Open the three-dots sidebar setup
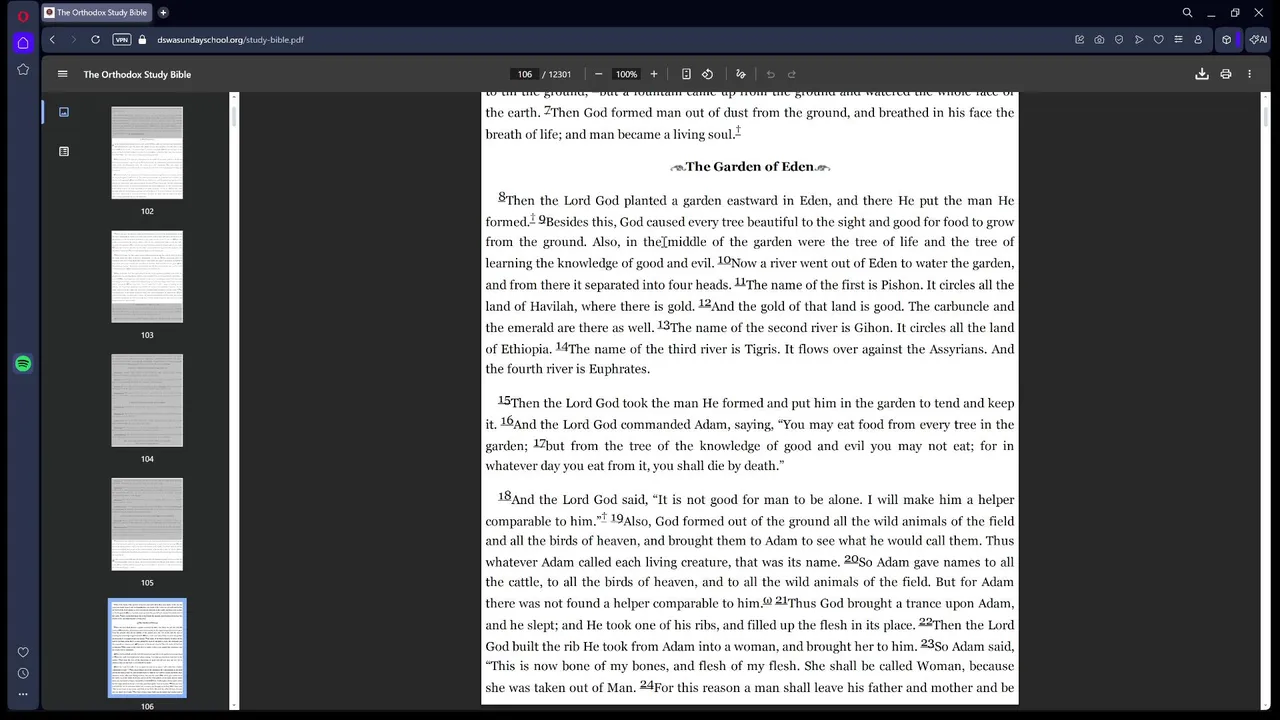The image size is (1280, 720). click(x=23, y=694)
